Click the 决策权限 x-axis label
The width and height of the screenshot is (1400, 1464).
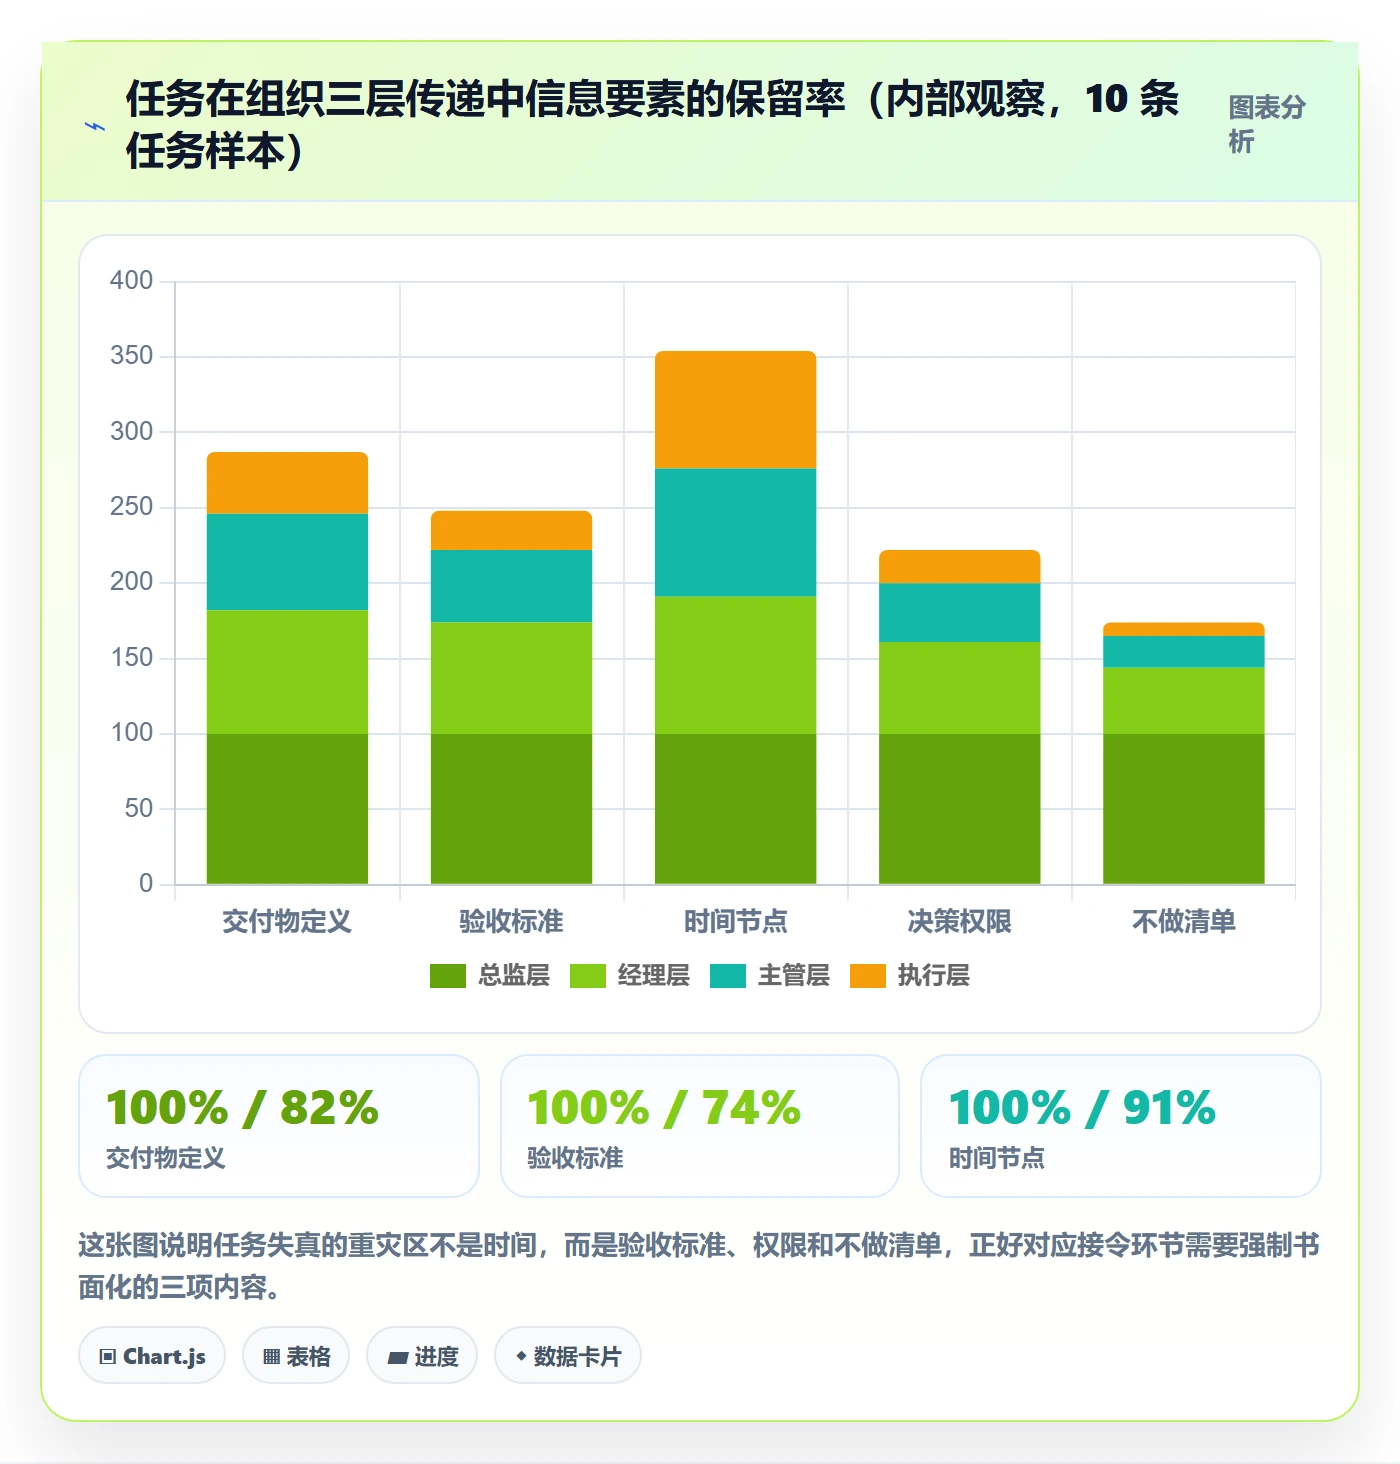[x=960, y=921]
